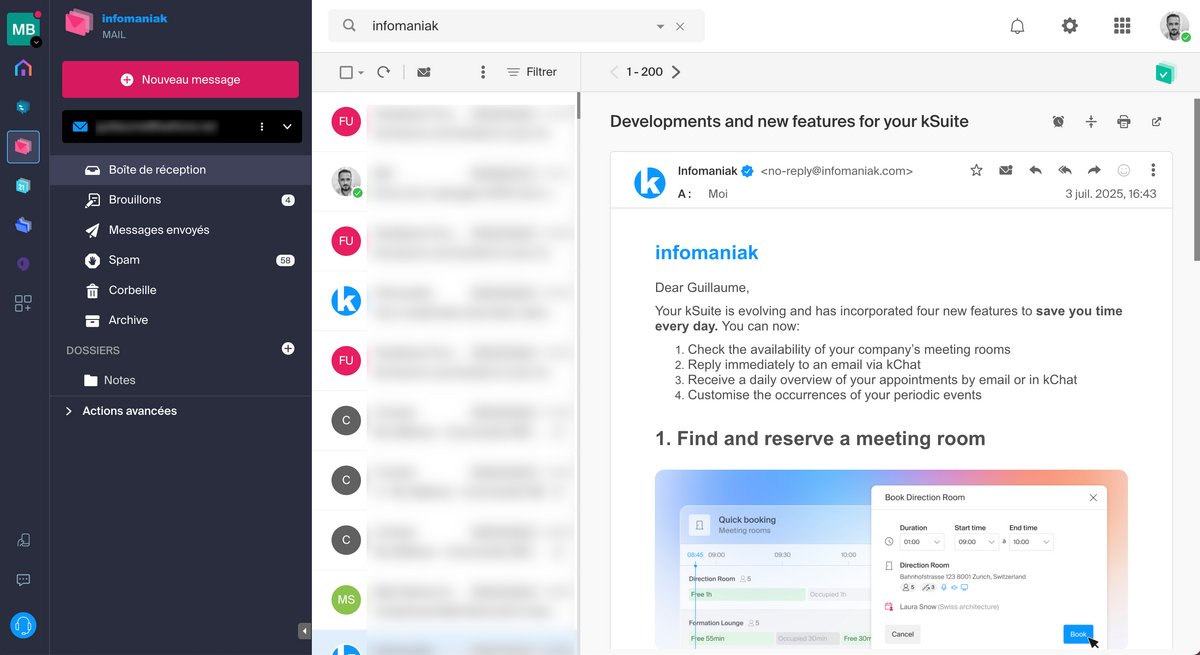Click the snooze alarm clock icon

[1058, 122]
